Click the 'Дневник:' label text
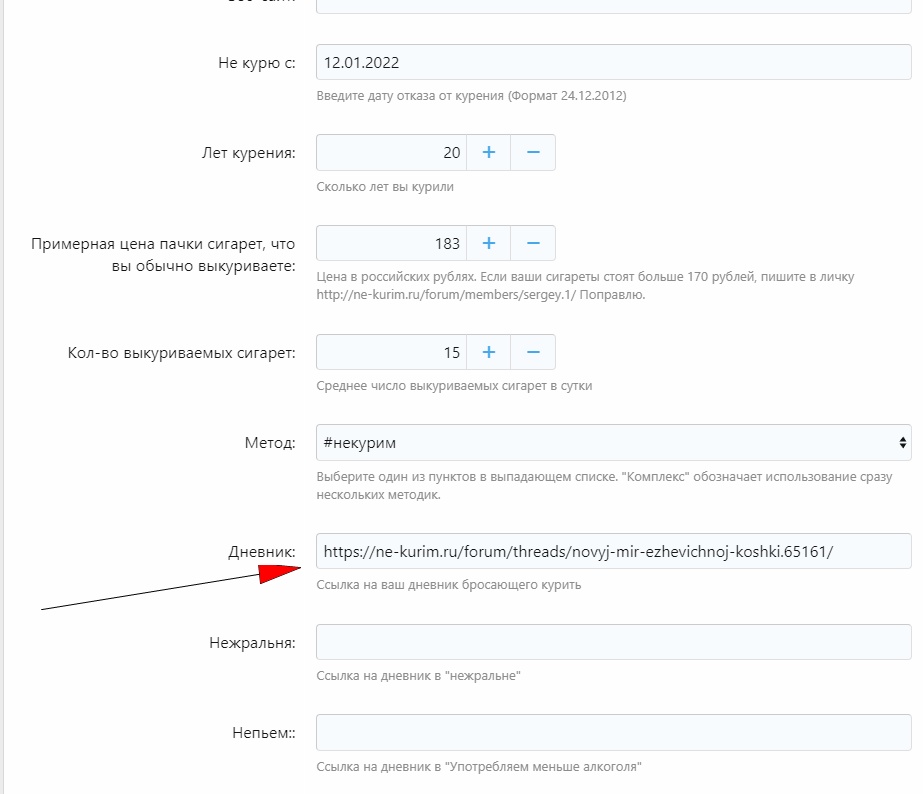 point(262,552)
